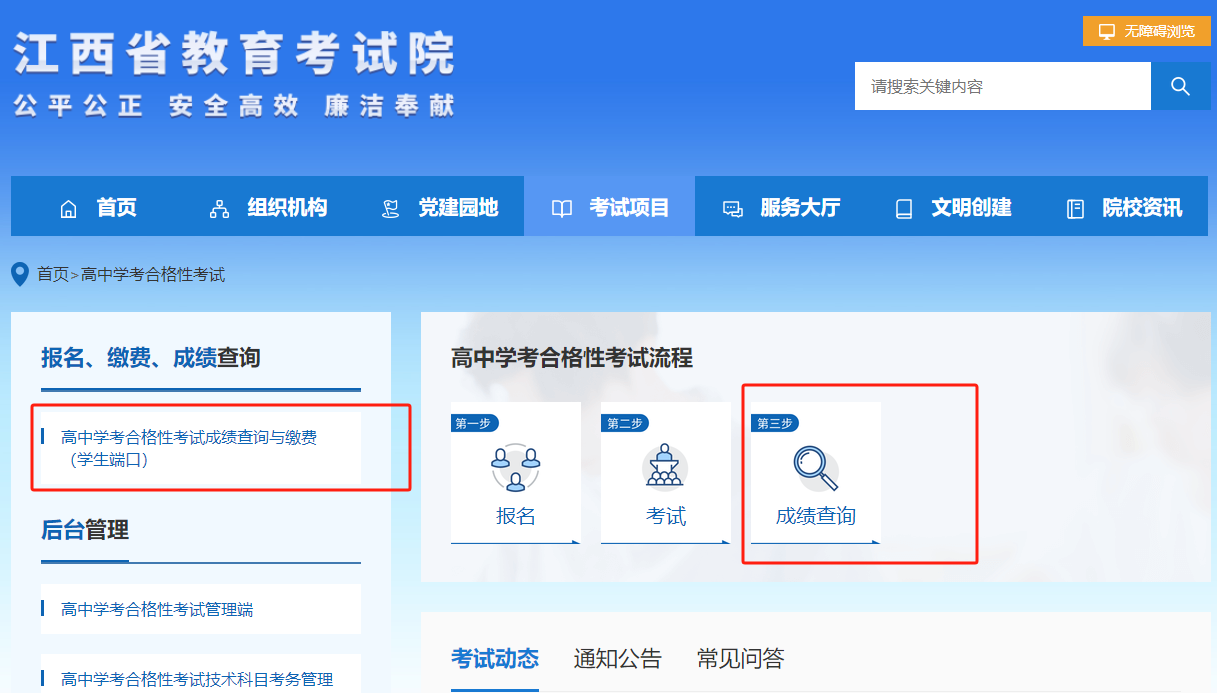Click the 第一步 报名 step card label
The width and height of the screenshot is (1217, 693).
click(516, 516)
